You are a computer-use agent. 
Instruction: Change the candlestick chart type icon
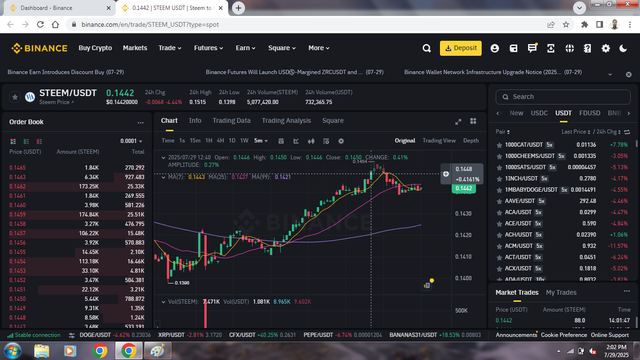(311, 141)
